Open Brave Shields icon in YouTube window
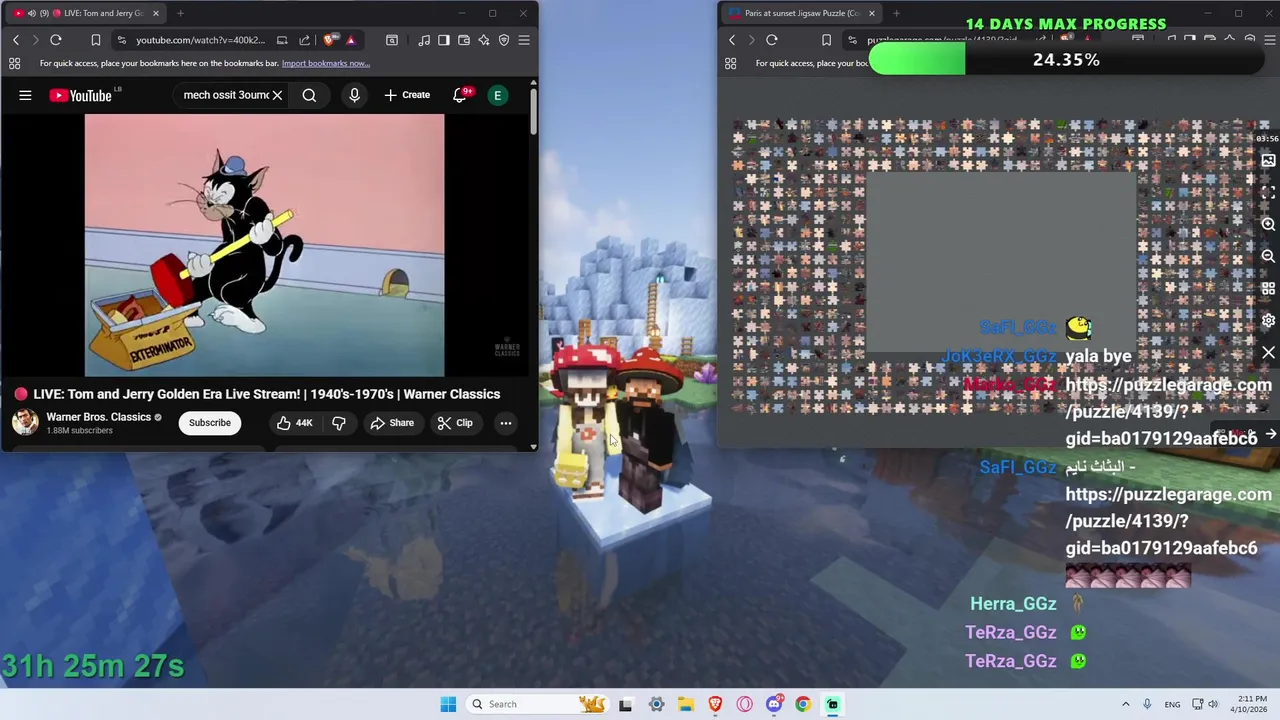 pos(329,40)
